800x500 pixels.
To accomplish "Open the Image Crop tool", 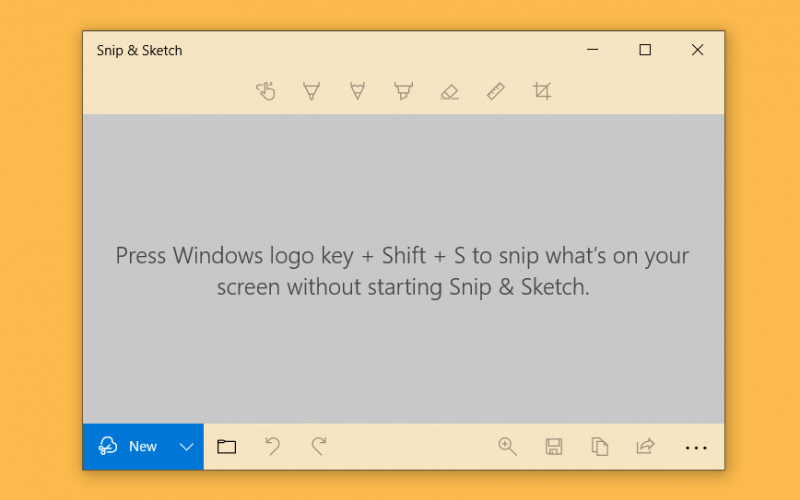I will pos(542,91).
